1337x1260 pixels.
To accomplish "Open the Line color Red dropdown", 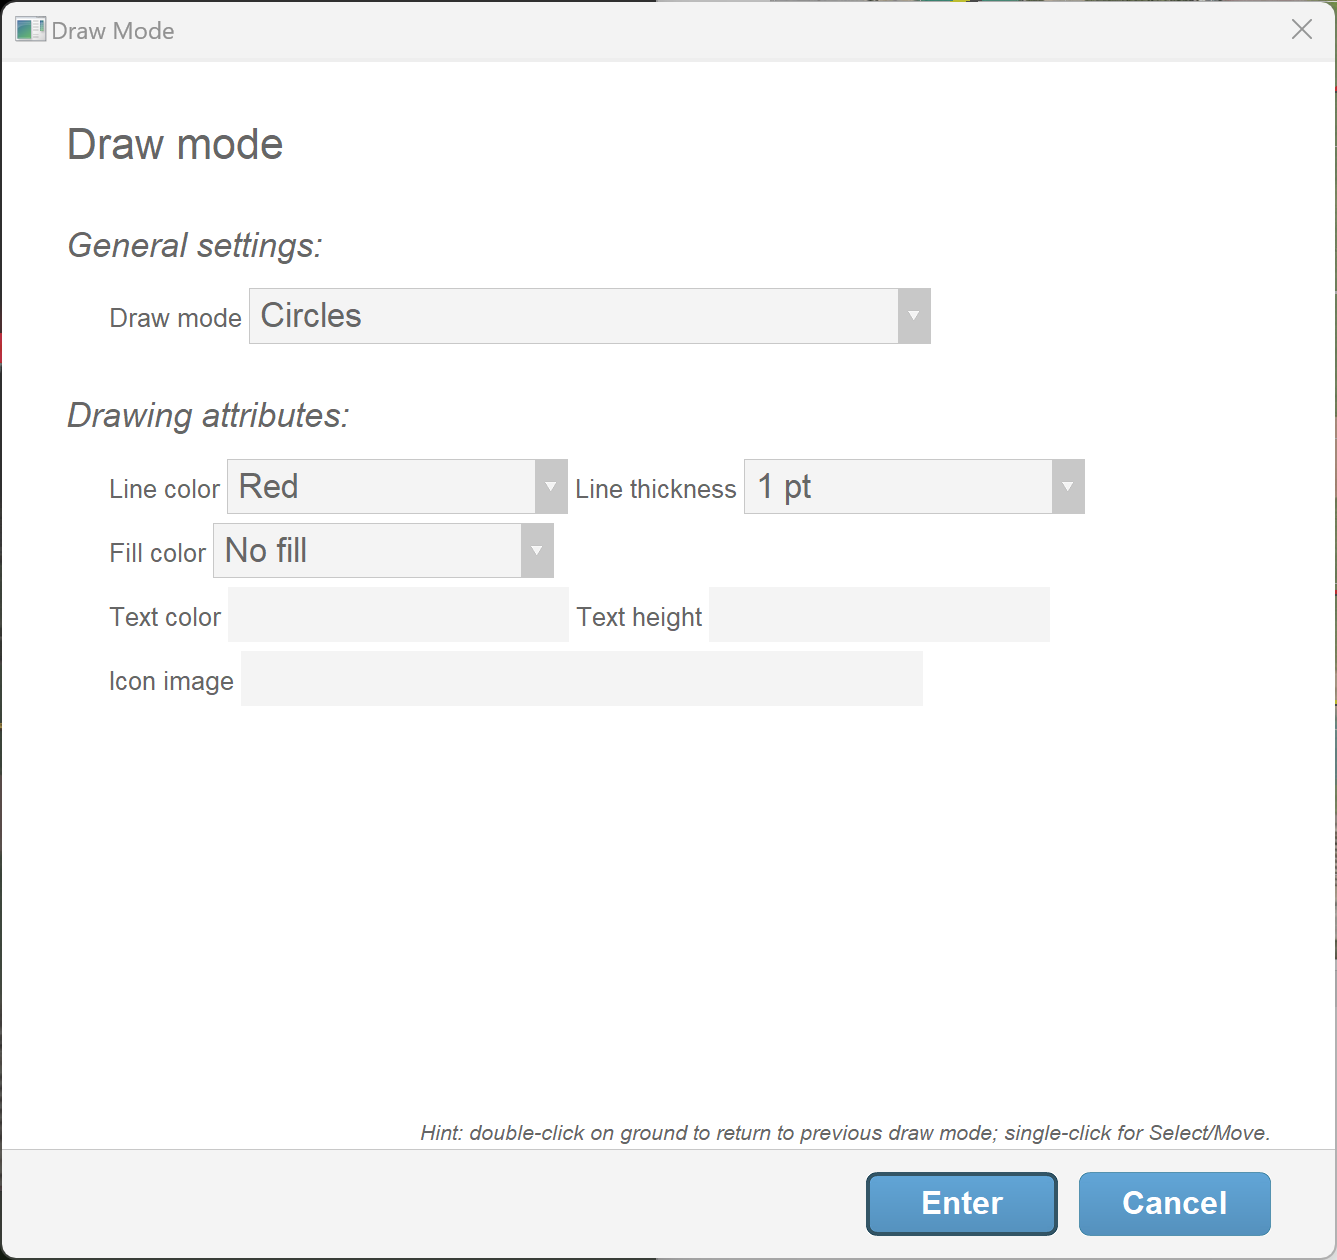I will [381, 487].
